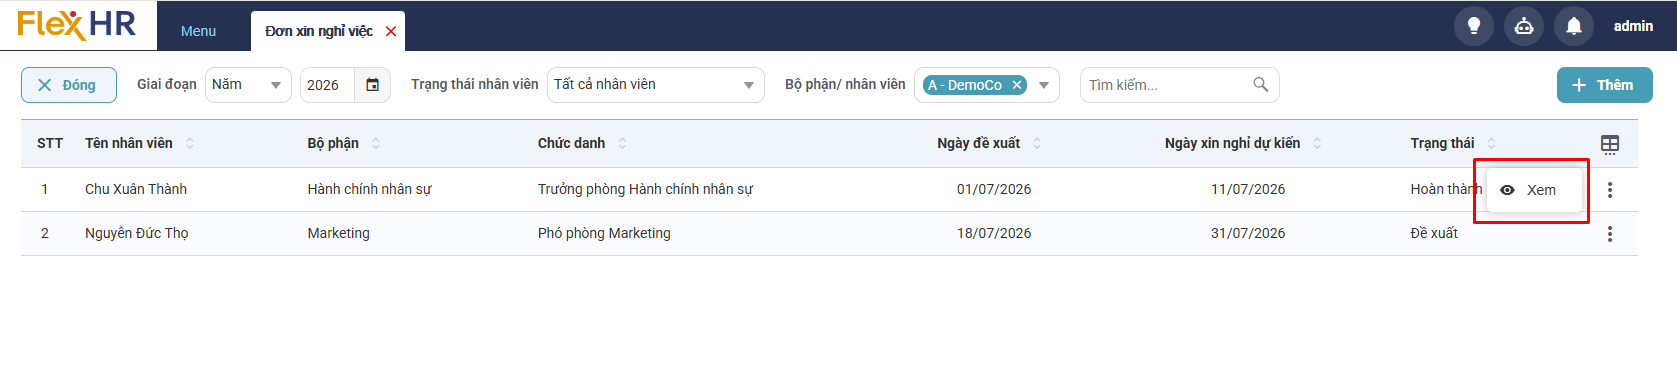Open the admin user menu
The width and height of the screenshot is (1677, 392).
point(1633,26)
